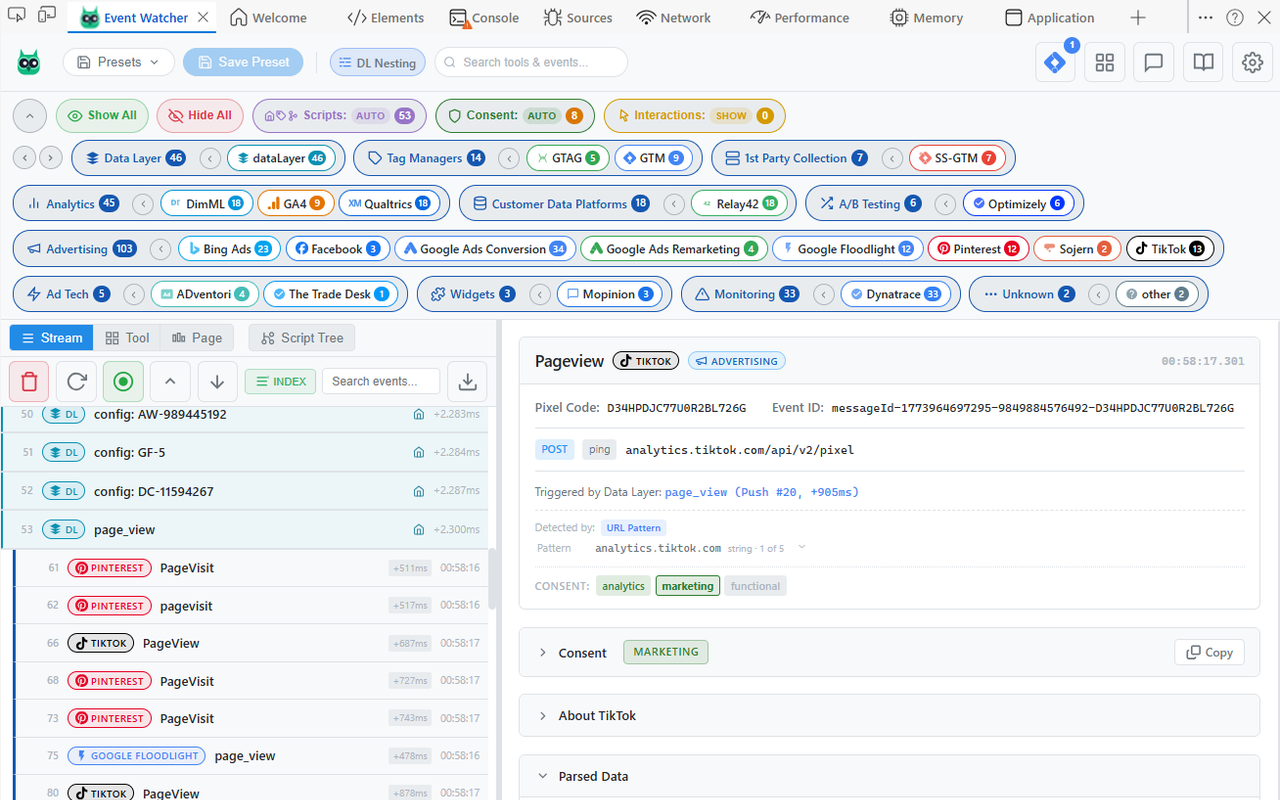This screenshot has height=800, width=1280.
Task: Switch to the Page tab
Action: tap(197, 338)
